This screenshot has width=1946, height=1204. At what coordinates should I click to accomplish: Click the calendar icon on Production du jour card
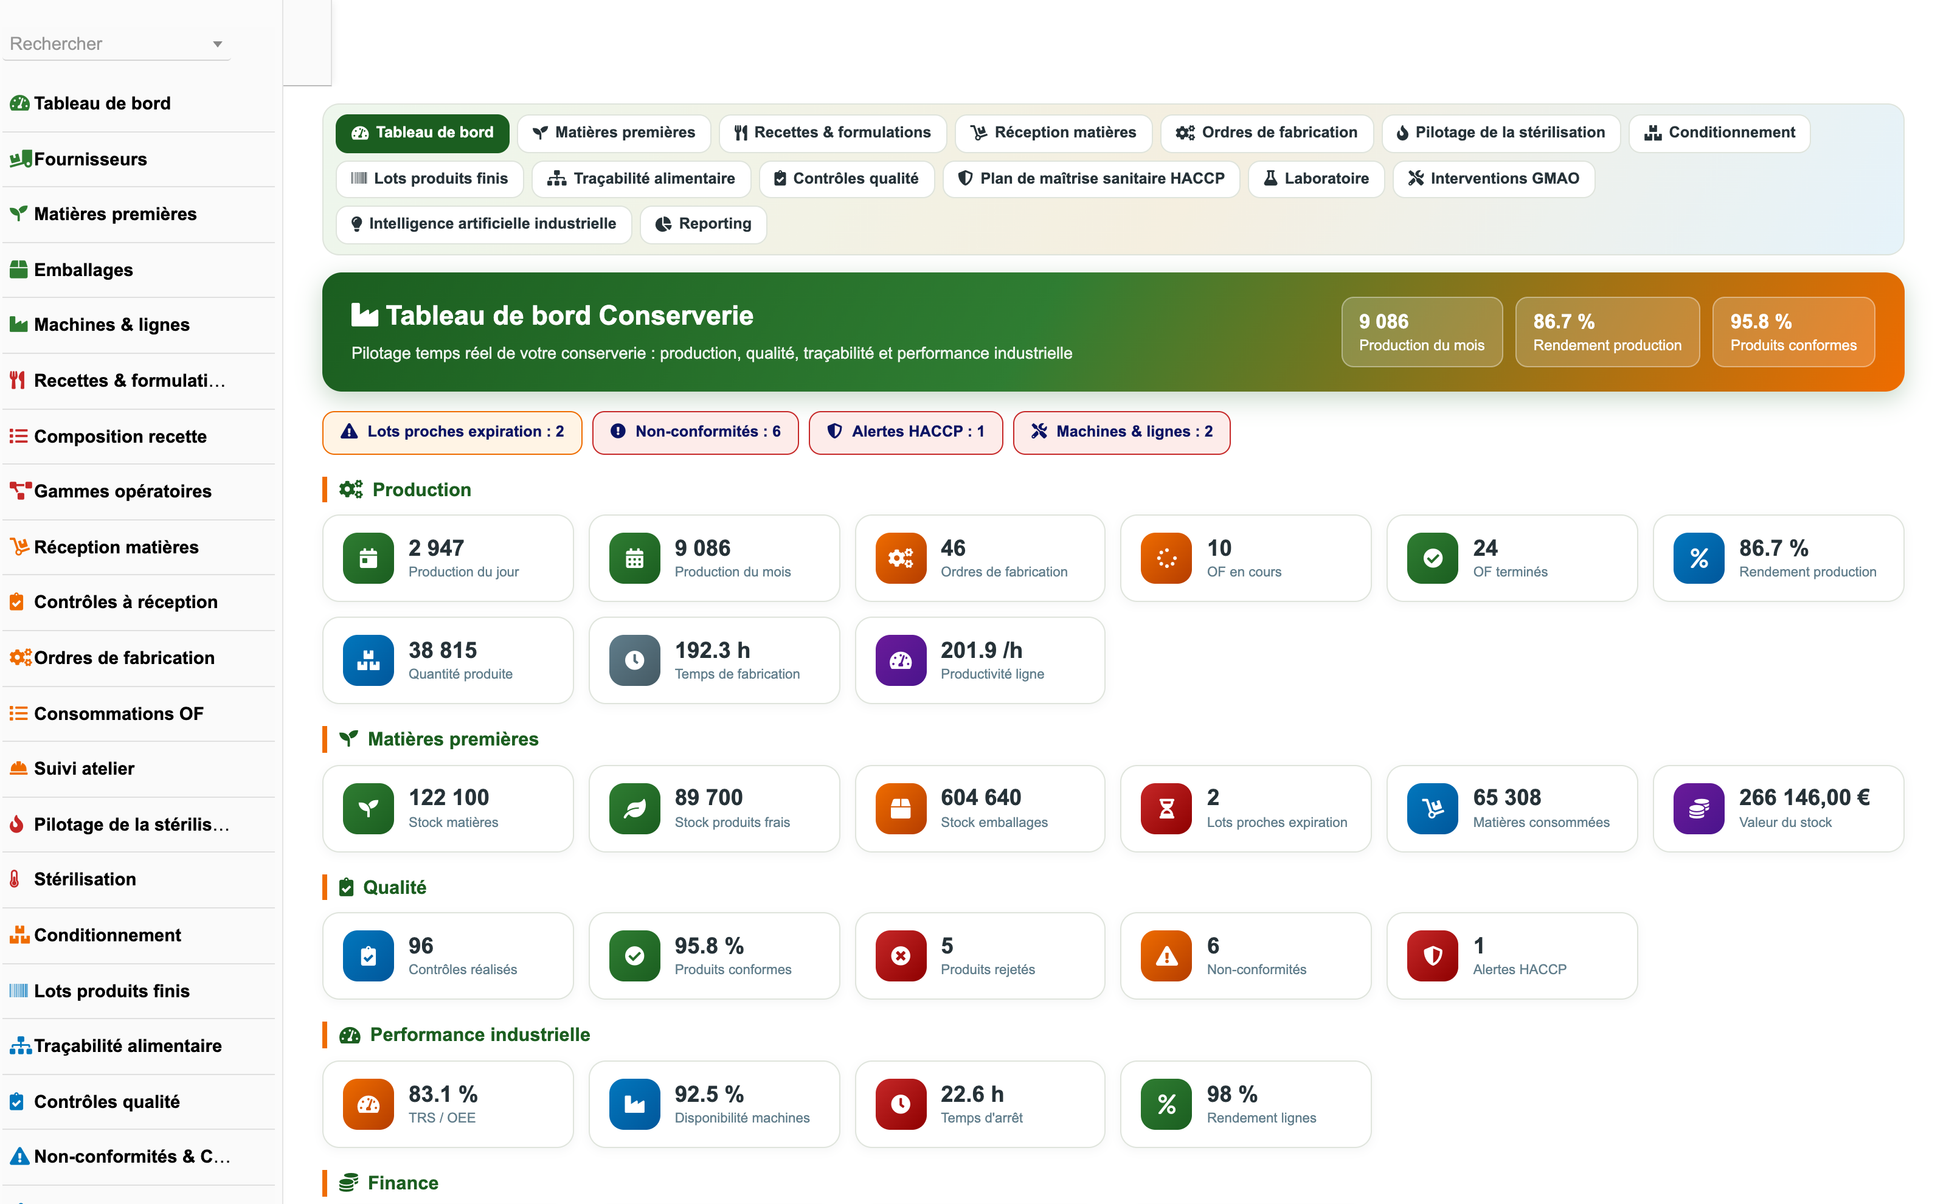(x=368, y=558)
